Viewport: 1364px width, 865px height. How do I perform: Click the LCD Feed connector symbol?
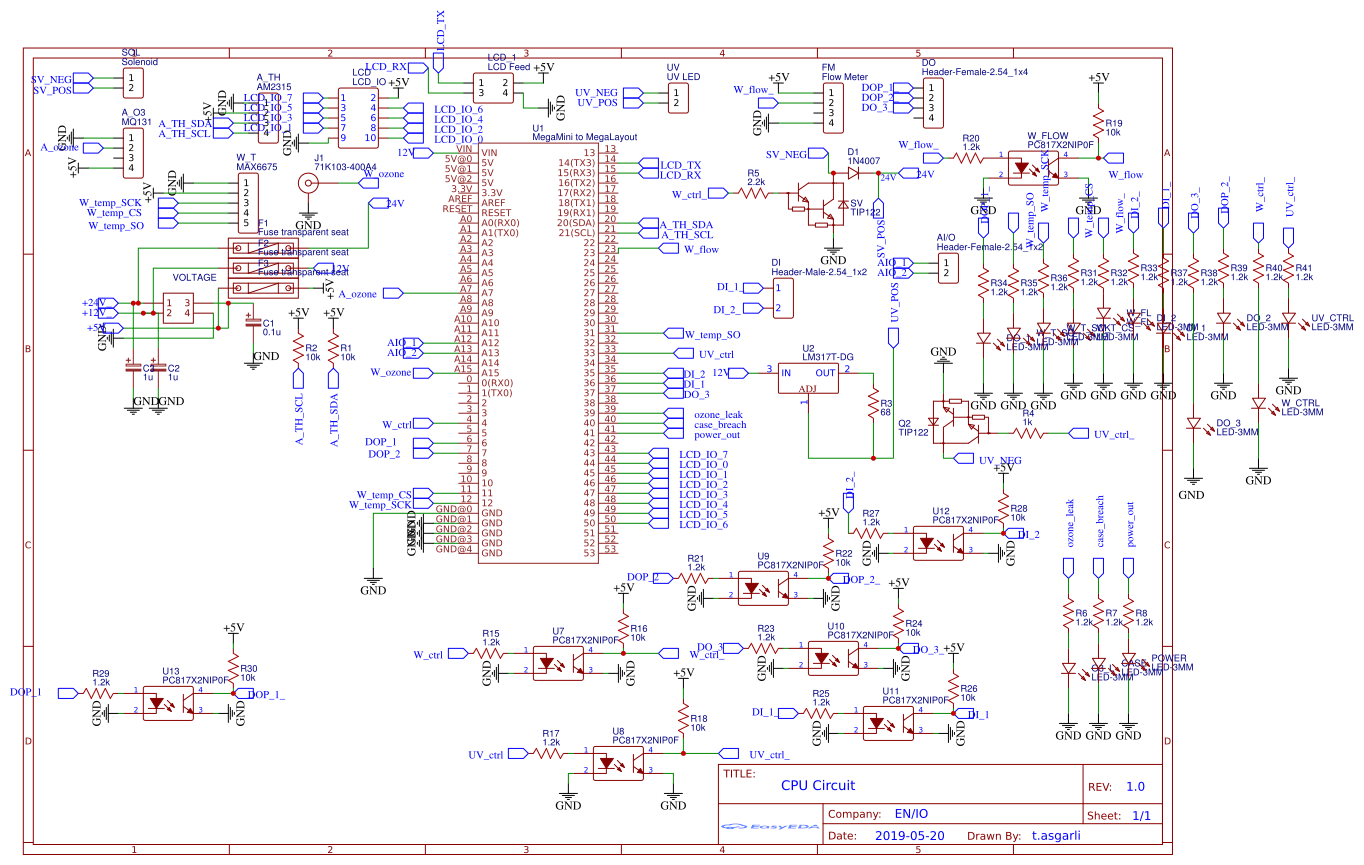pos(495,88)
